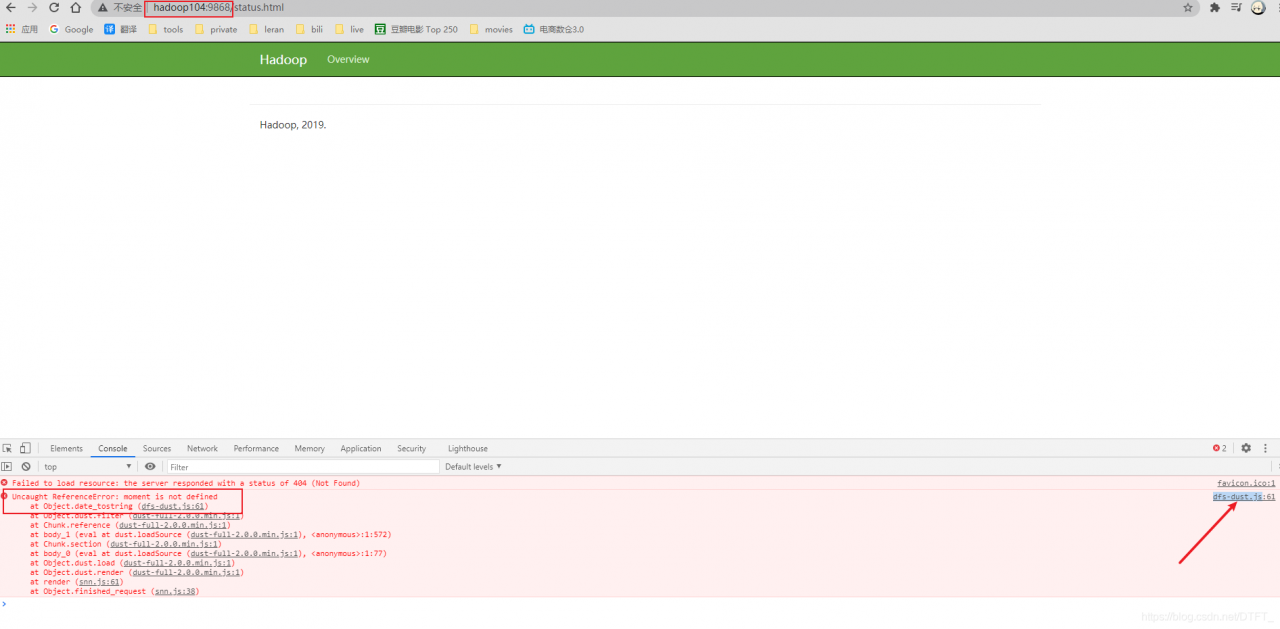1280x629 pixels.
Task: Open the 电商数仓3.0 bookmark
Action: 553,29
